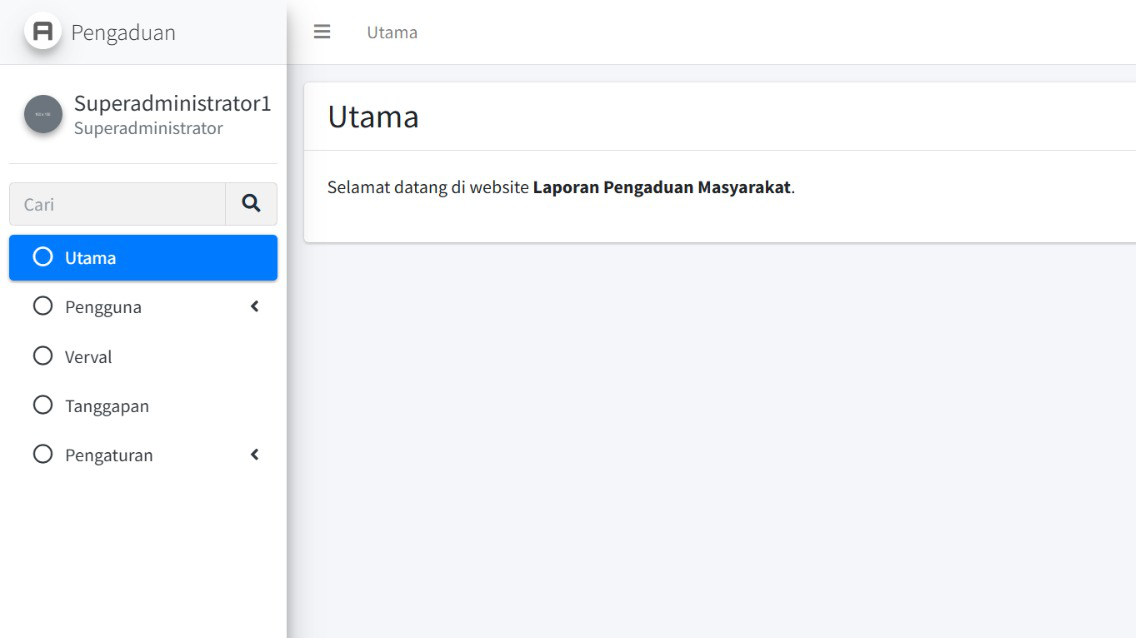The width and height of the screenshot is (1136, 638).
Task: Click the Pengaduan brand text
Action: (x=123, y=32)
